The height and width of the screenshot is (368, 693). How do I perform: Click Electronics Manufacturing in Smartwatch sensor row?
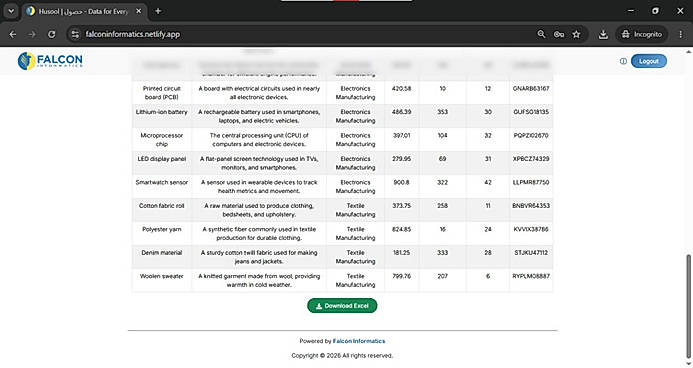pos(355,186)
